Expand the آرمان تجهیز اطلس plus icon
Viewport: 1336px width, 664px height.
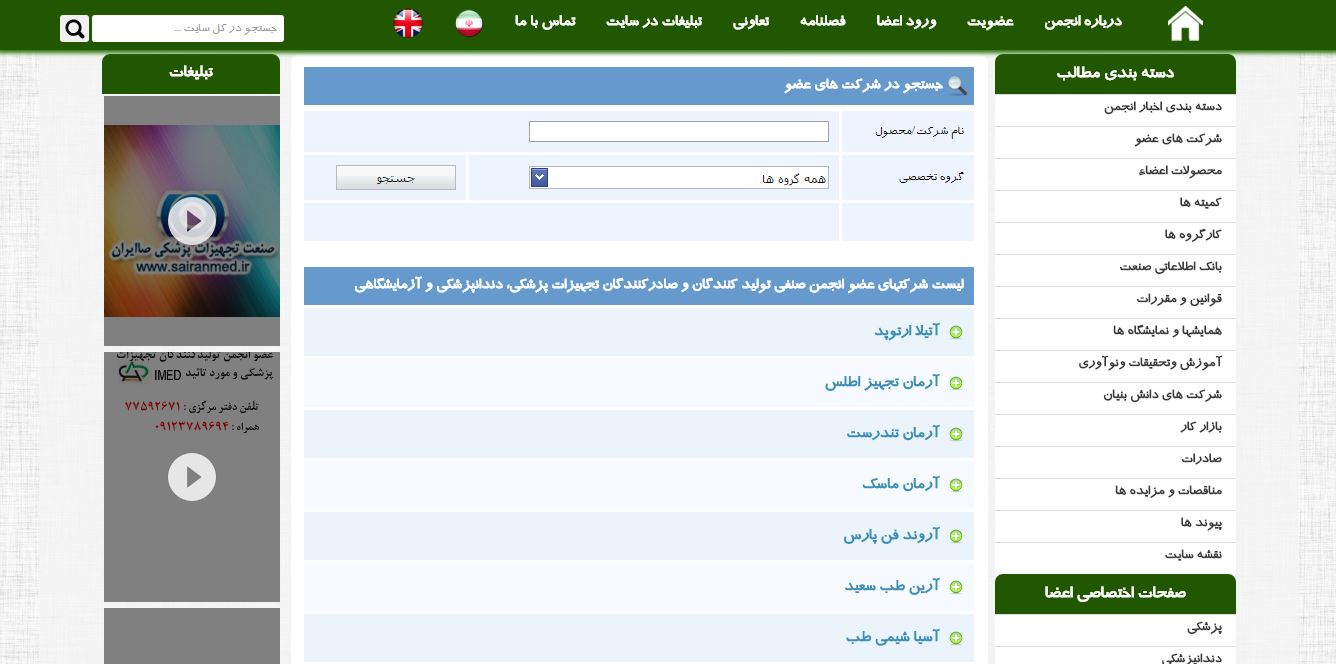(956, 383)
